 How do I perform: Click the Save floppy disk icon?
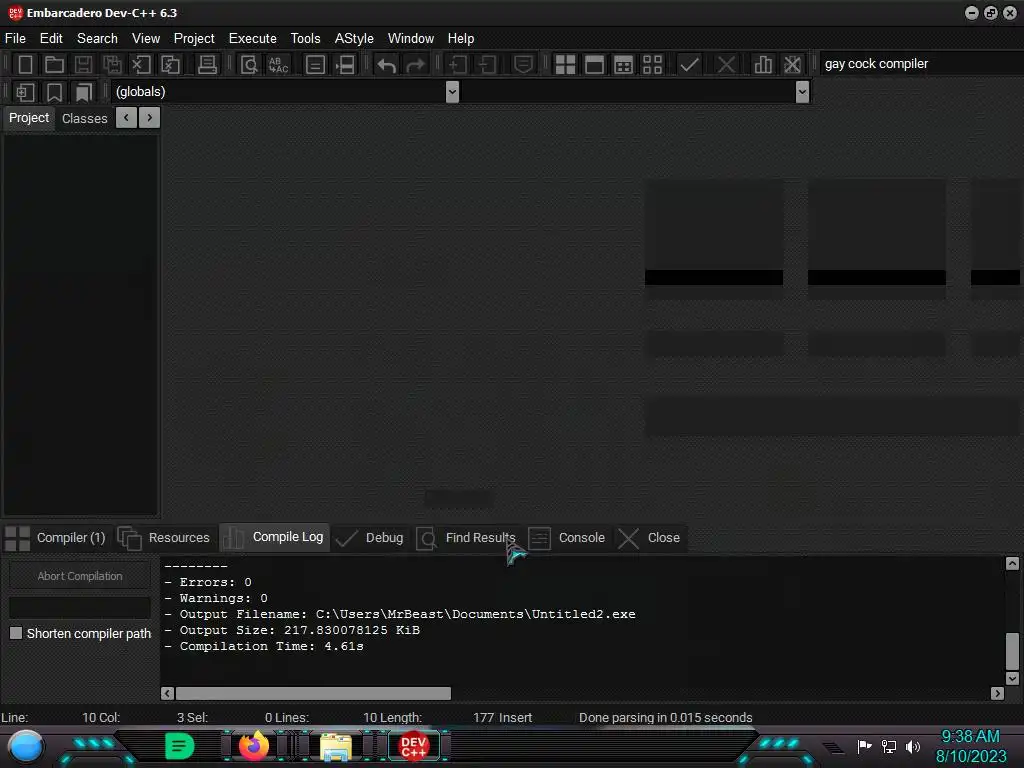coord(83,65)
